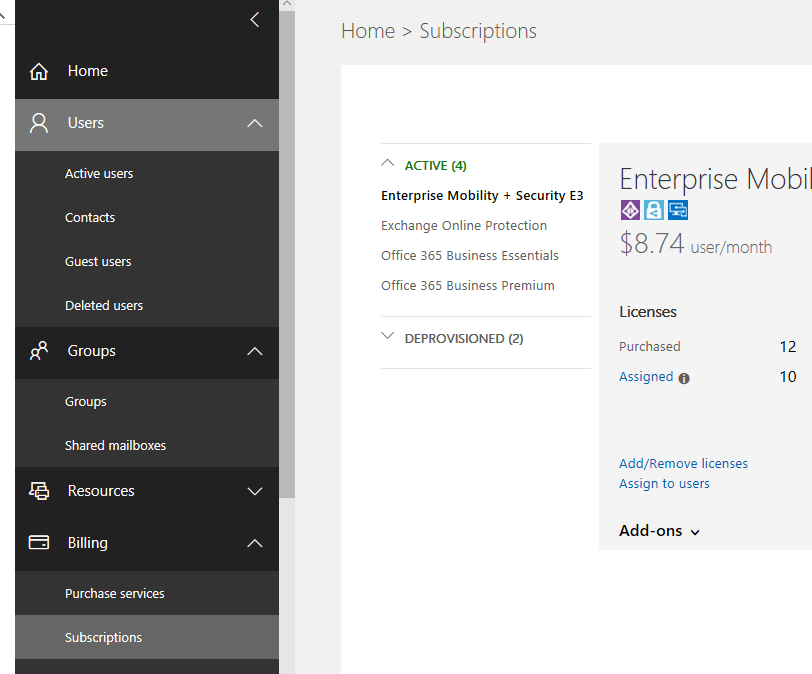Select Enterprise Mobility + Security E3 subscription

(482, 196)
